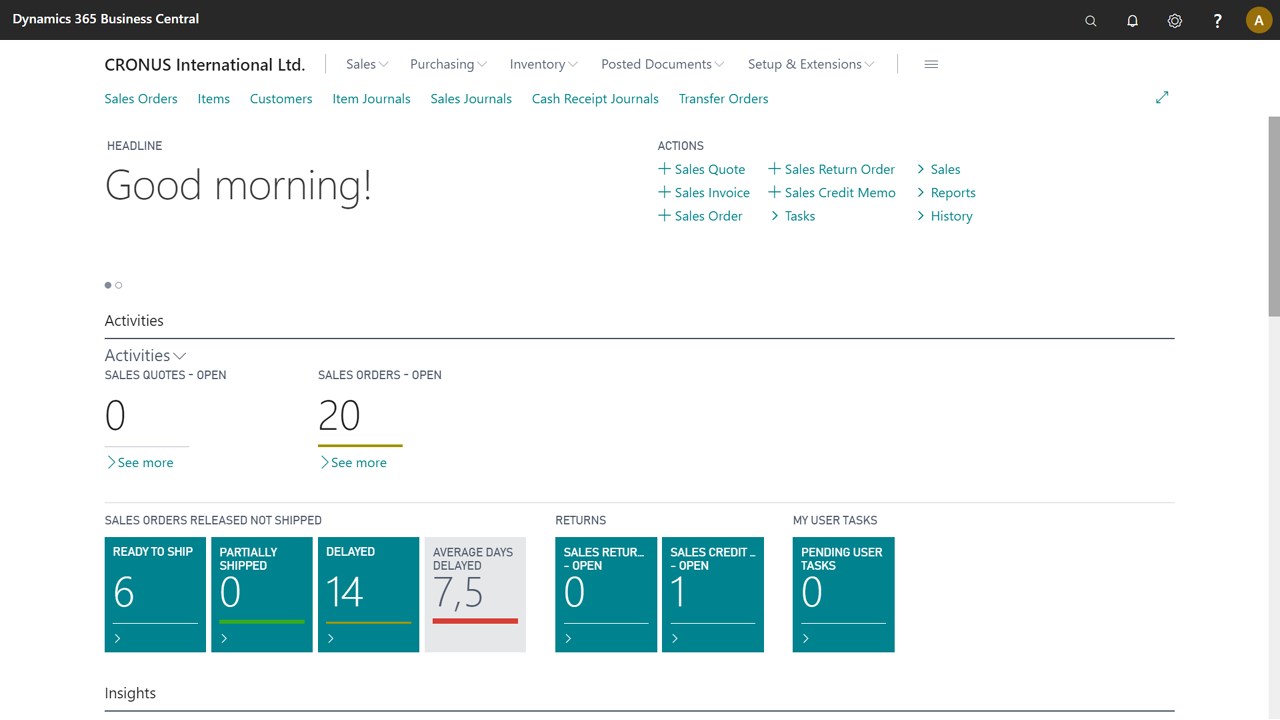
Task: Expand the Sales actions group
Action: coord(938,169)
